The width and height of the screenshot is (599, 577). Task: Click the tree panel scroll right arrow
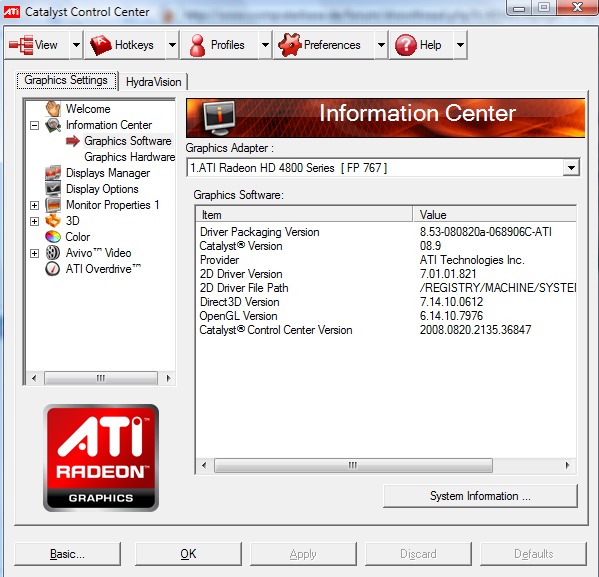pos(168,378)
